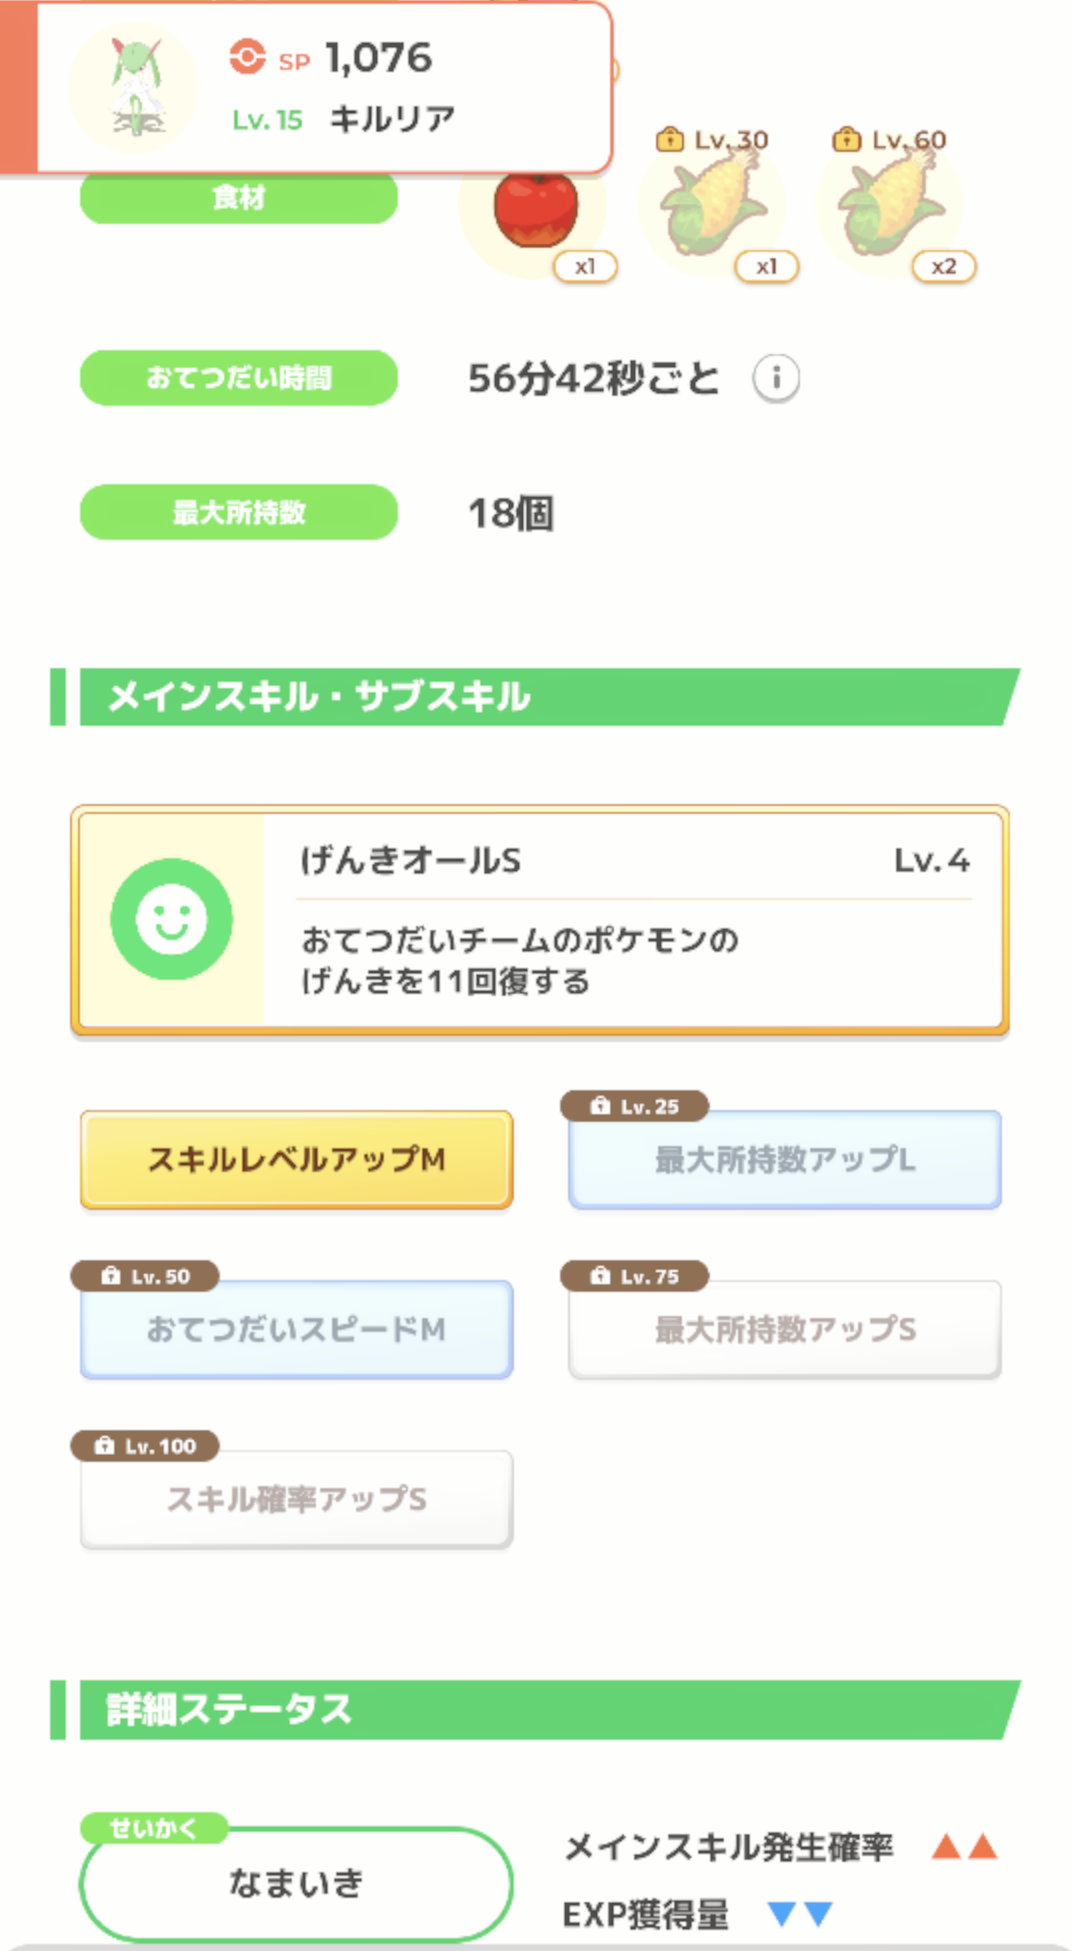Viewport: 1072px width, 1951px height.
Task: Tap the Lv.100 lock badge
Action: point(145,1446)
